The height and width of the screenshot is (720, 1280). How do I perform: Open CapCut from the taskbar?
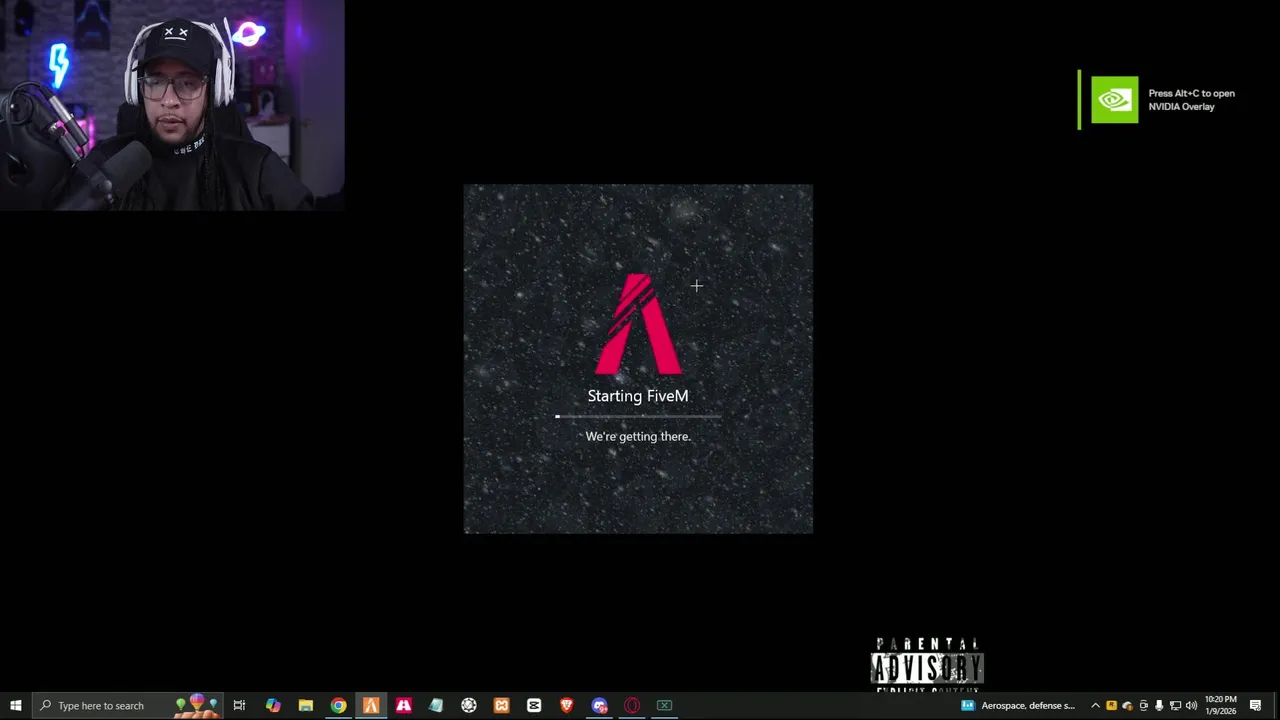click(534, 705)
